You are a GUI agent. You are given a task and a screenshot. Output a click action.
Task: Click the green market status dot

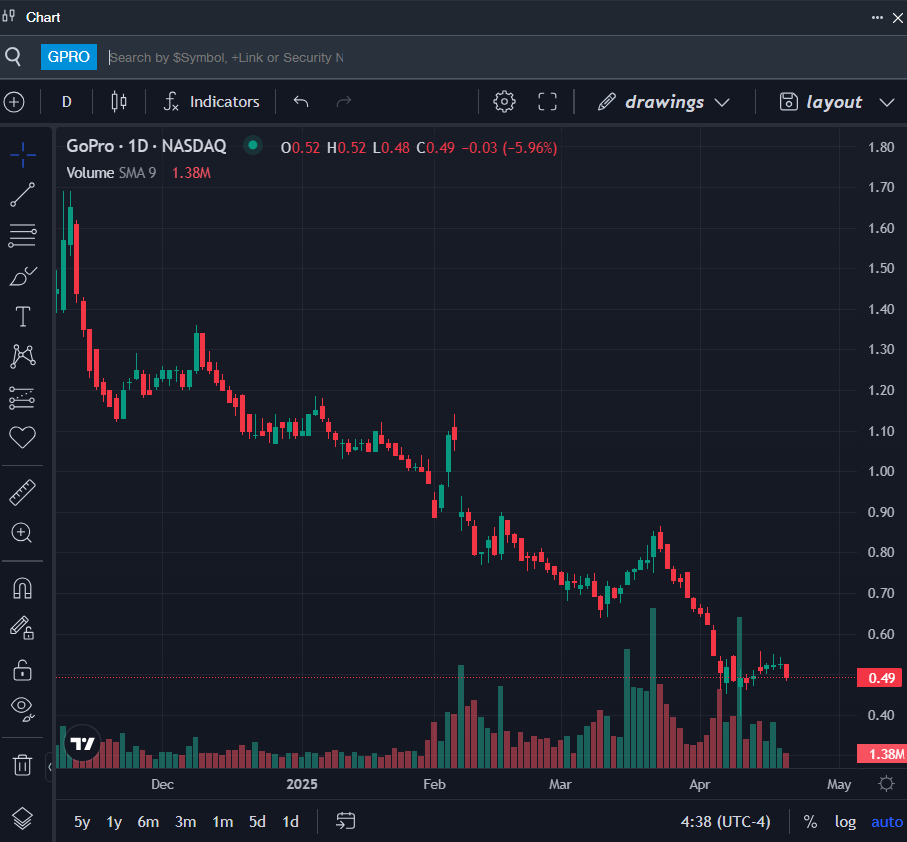pos(253,145)
